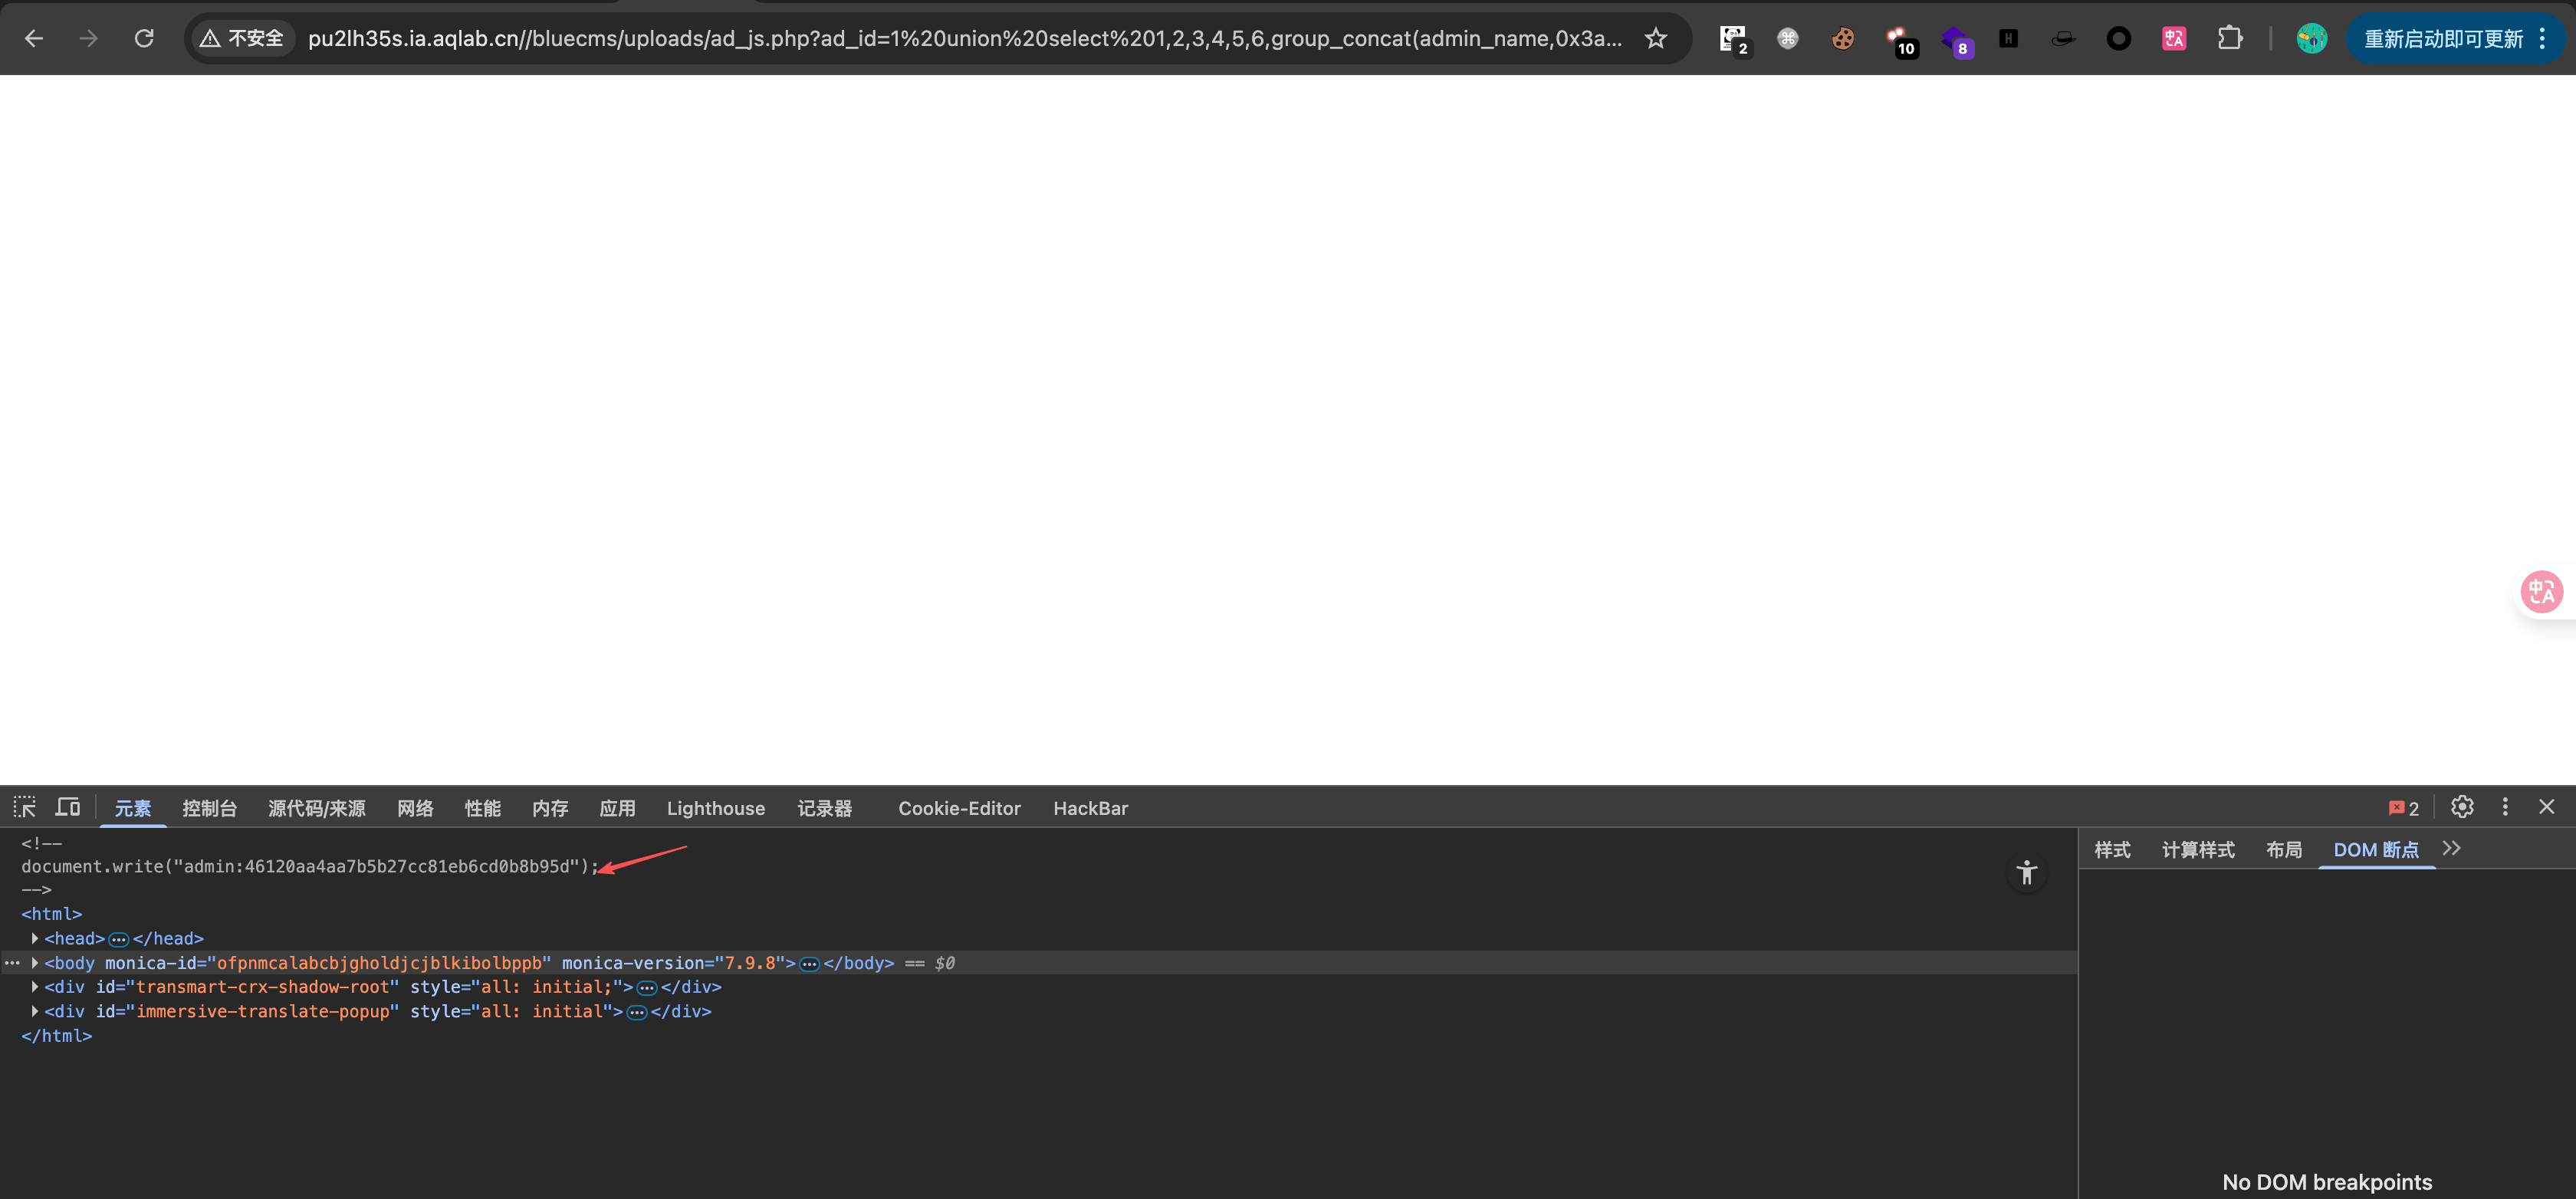Open the HackBar tab

pyautogui.click(x=1090, y=808)
